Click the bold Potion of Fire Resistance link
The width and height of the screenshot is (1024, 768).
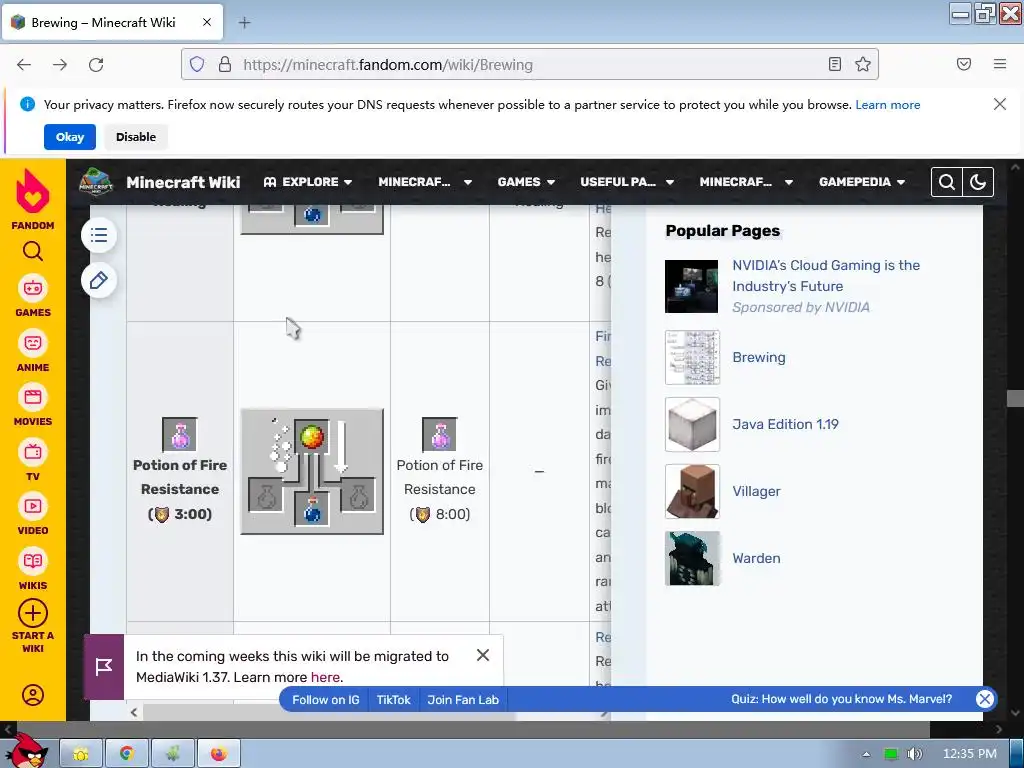(180, 477)
